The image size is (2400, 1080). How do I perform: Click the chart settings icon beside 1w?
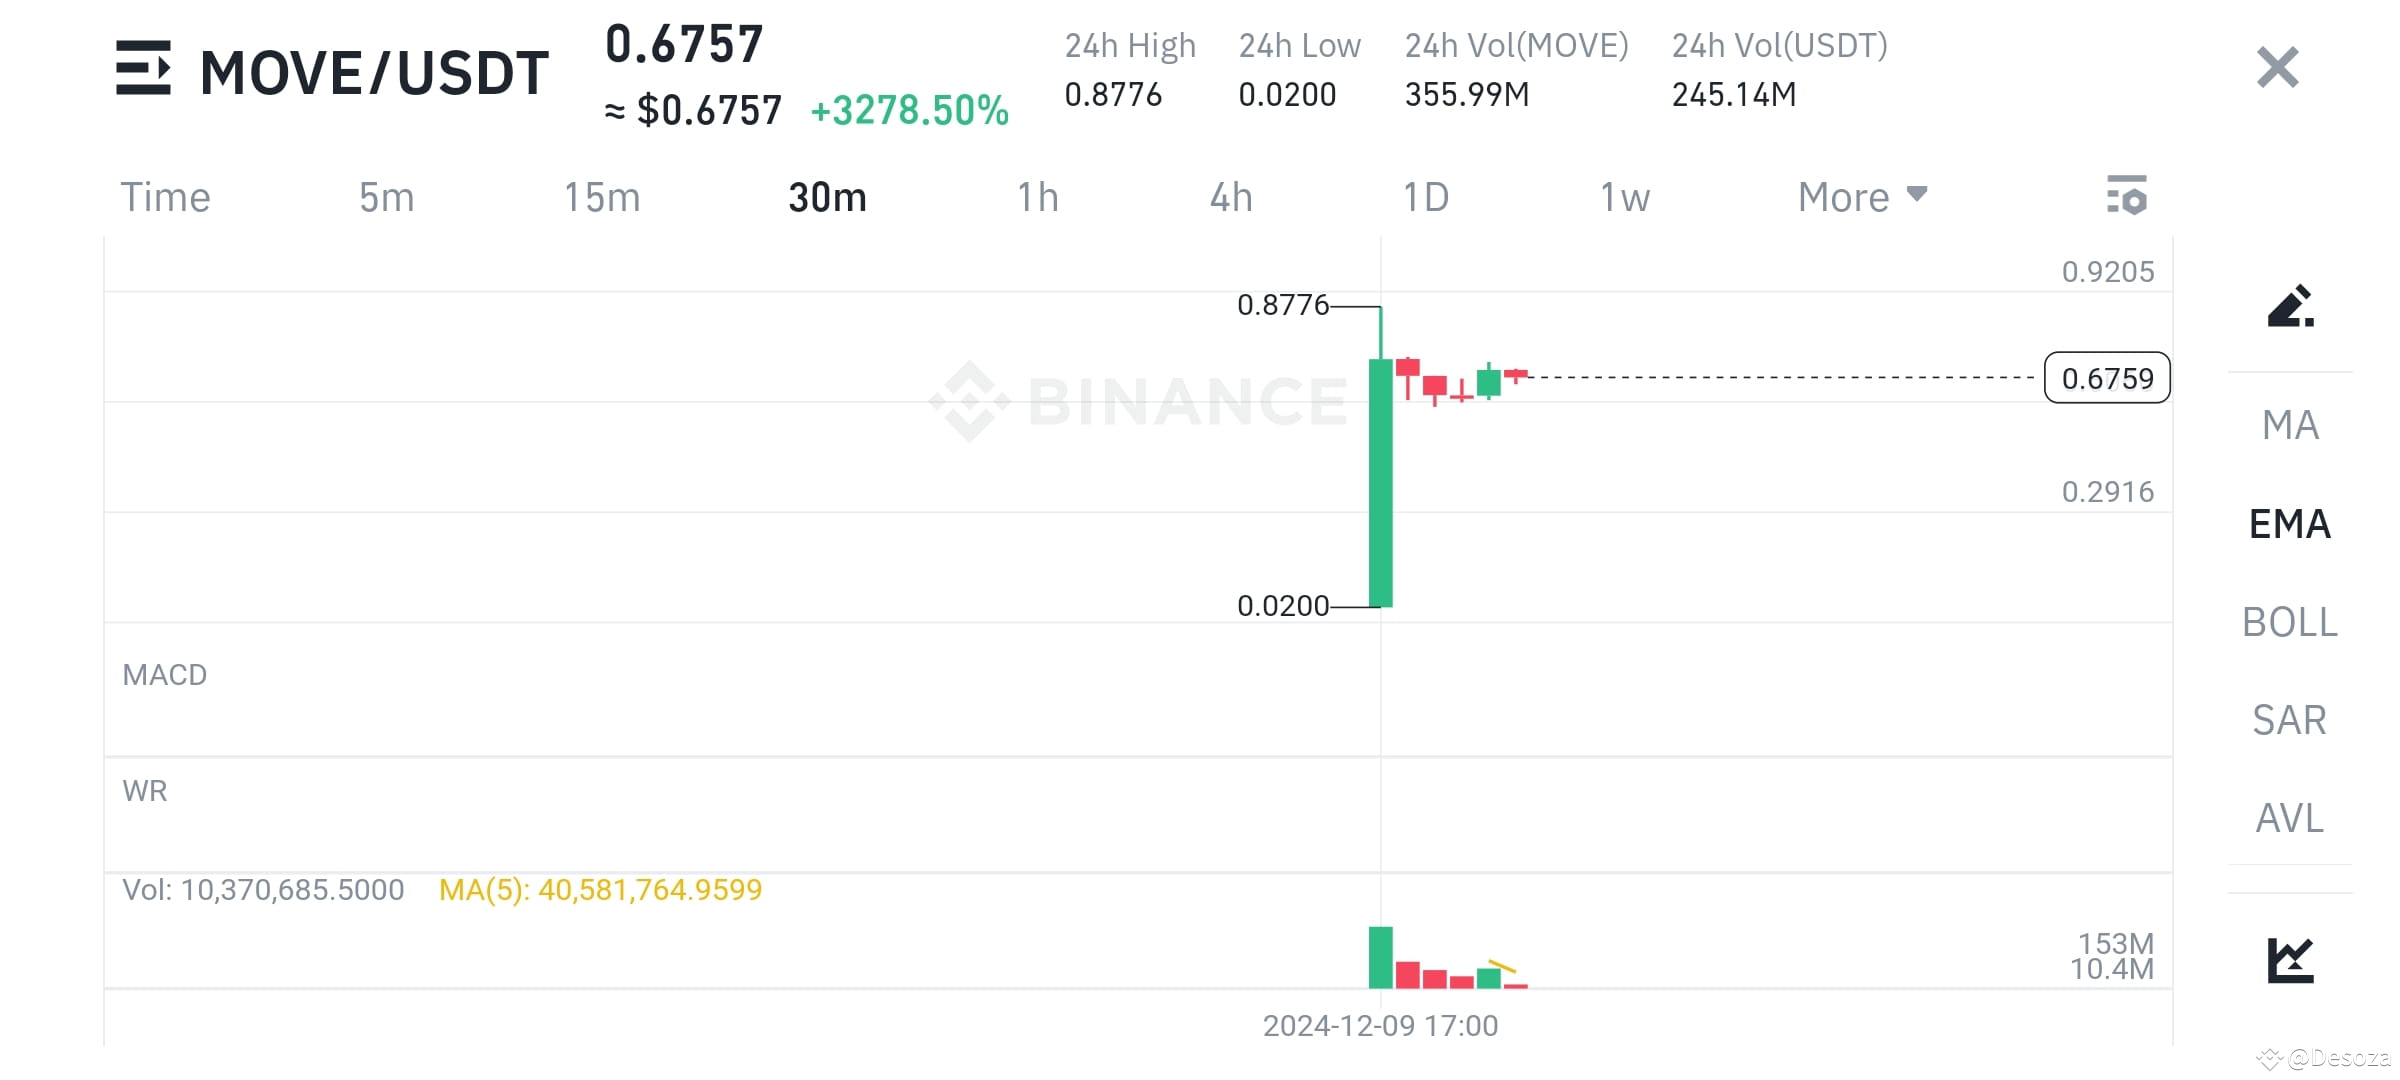(x=2126, y=196)
